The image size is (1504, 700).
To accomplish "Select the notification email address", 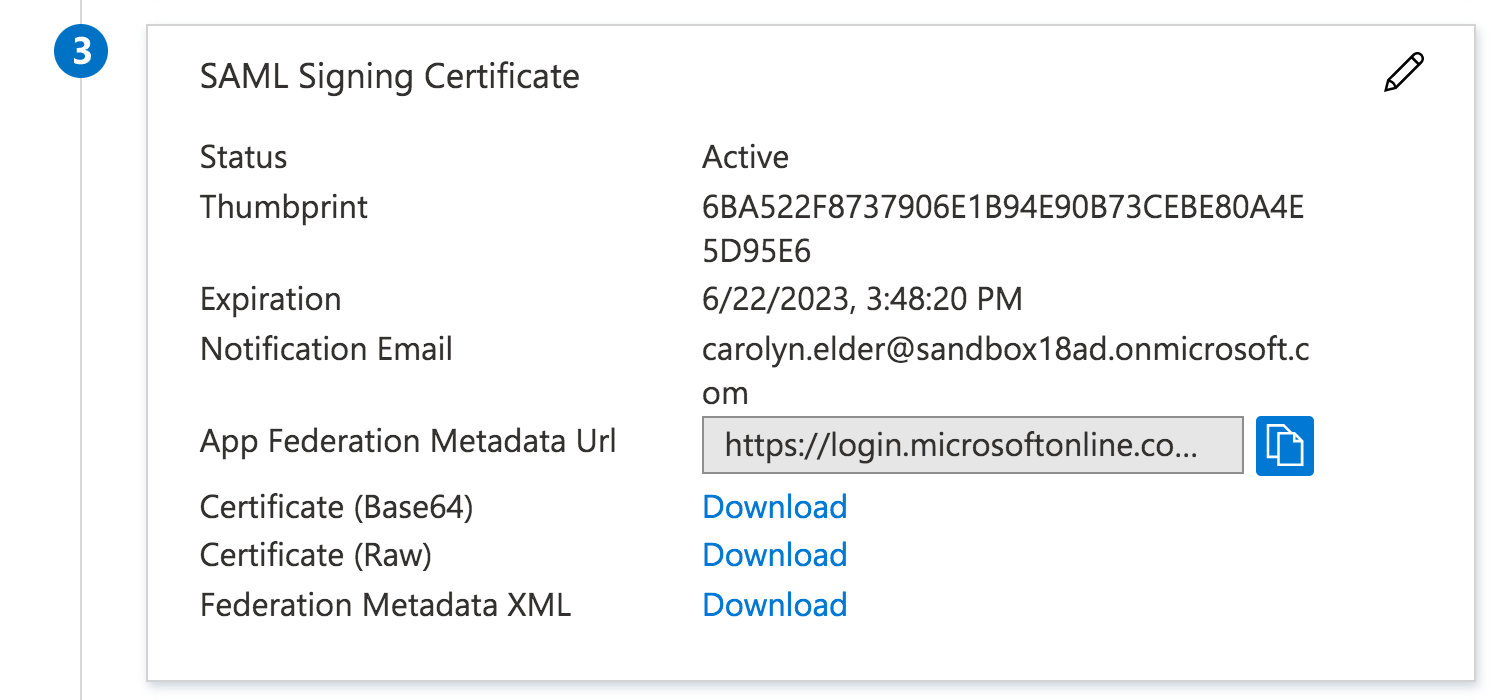I will 1008,349.
